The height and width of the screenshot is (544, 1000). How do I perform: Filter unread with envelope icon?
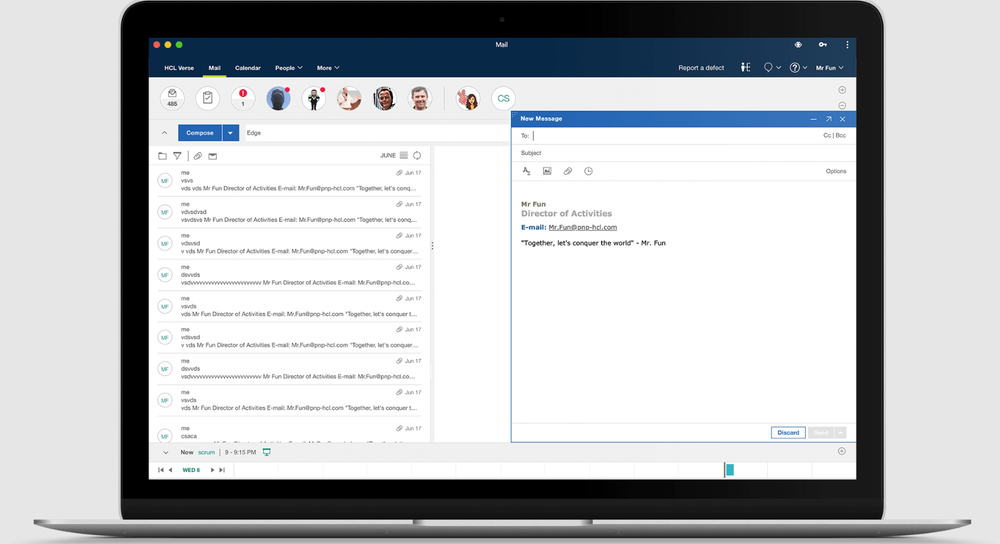(x=212, y=156)
